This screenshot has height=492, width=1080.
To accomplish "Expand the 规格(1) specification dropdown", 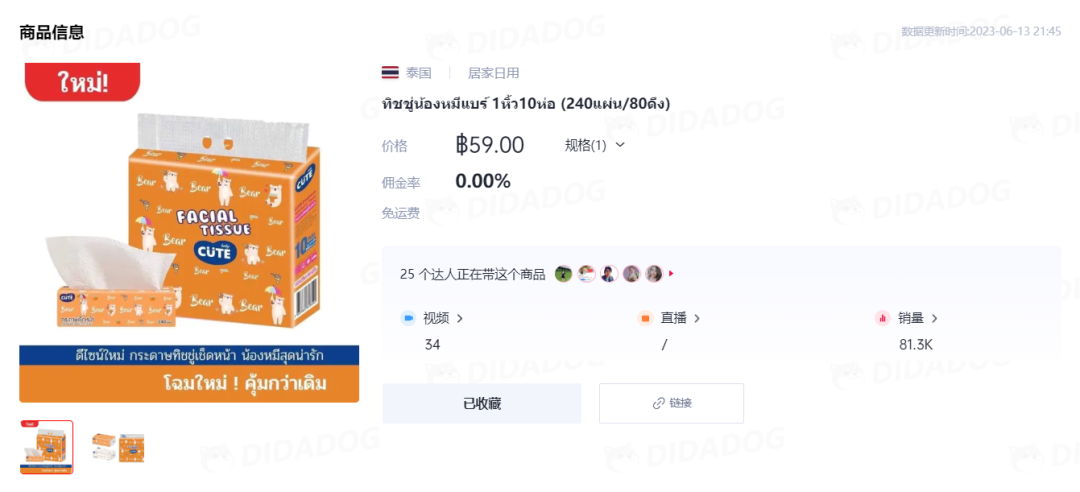I will click(x=594, y=145).
